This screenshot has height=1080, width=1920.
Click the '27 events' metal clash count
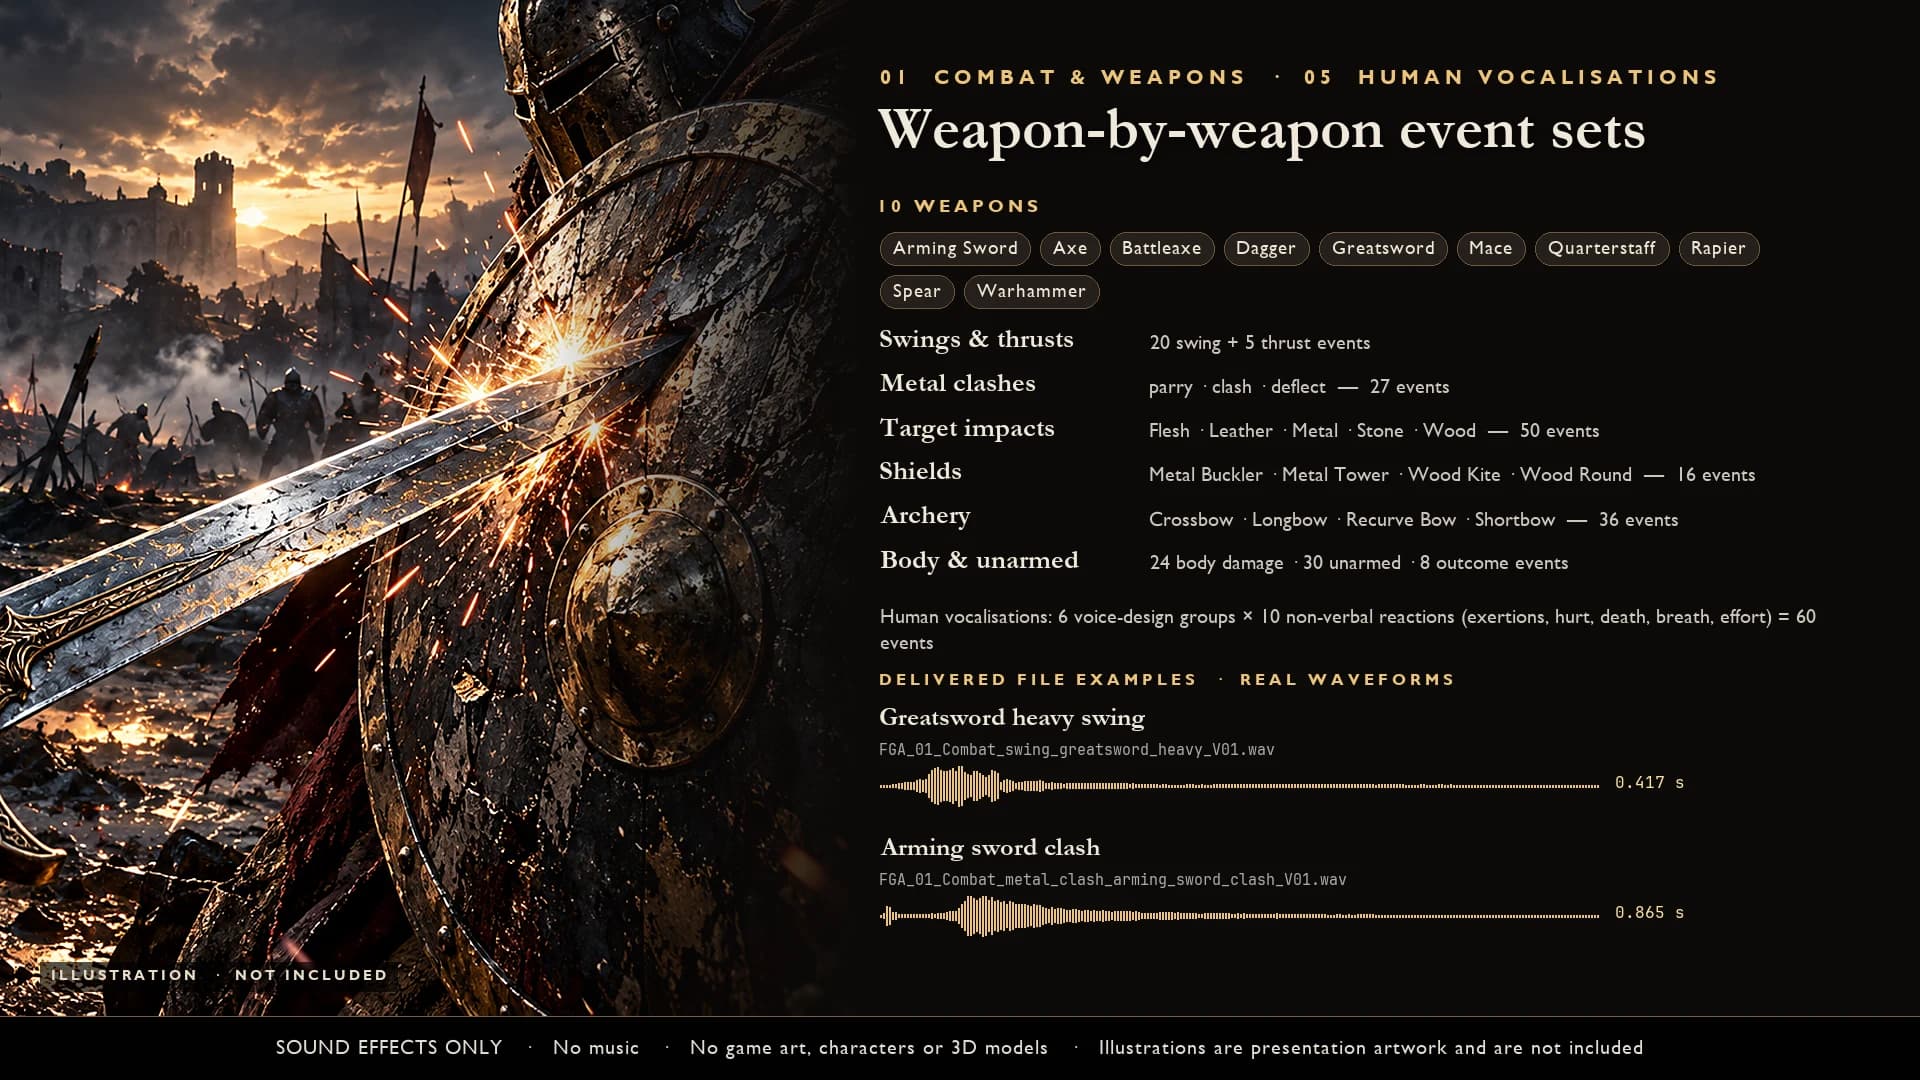tap(1409, 387)
